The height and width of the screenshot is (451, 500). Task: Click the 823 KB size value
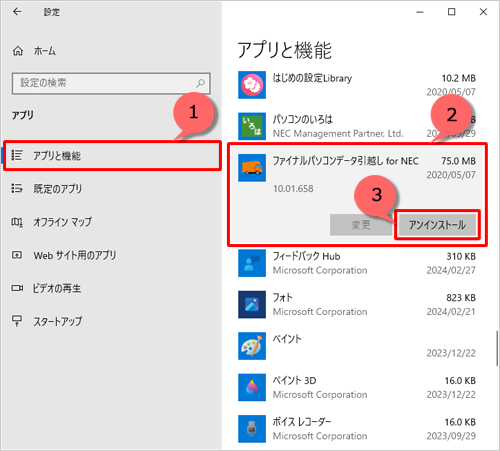click(461, 298)
